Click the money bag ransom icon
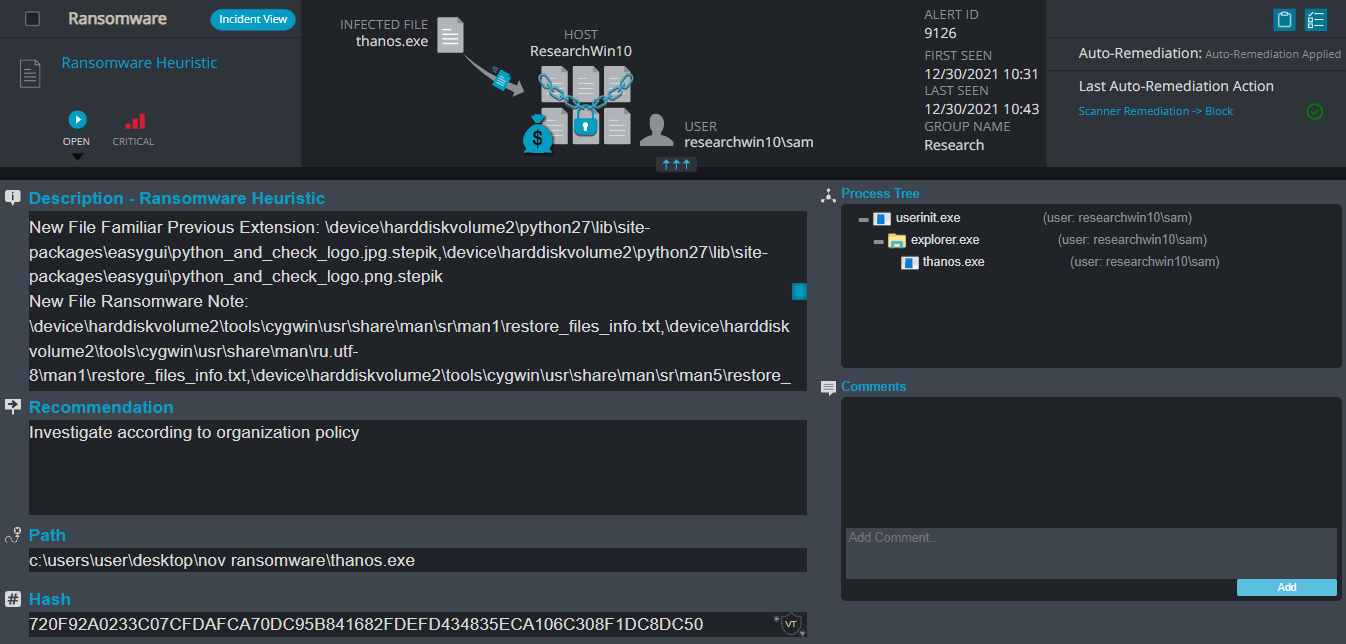This screenshot has width=1346, height=644. (538, 135)
